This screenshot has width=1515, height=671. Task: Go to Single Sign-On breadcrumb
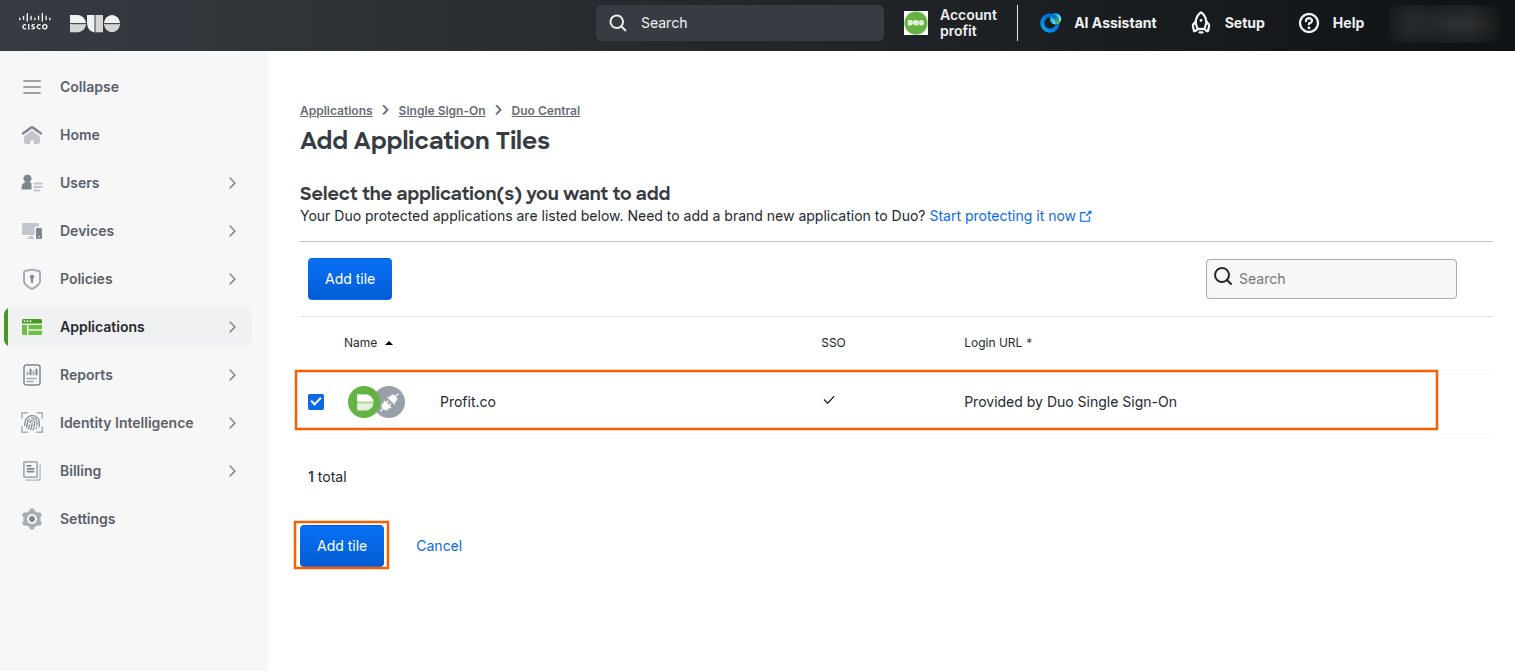point(442,111)
